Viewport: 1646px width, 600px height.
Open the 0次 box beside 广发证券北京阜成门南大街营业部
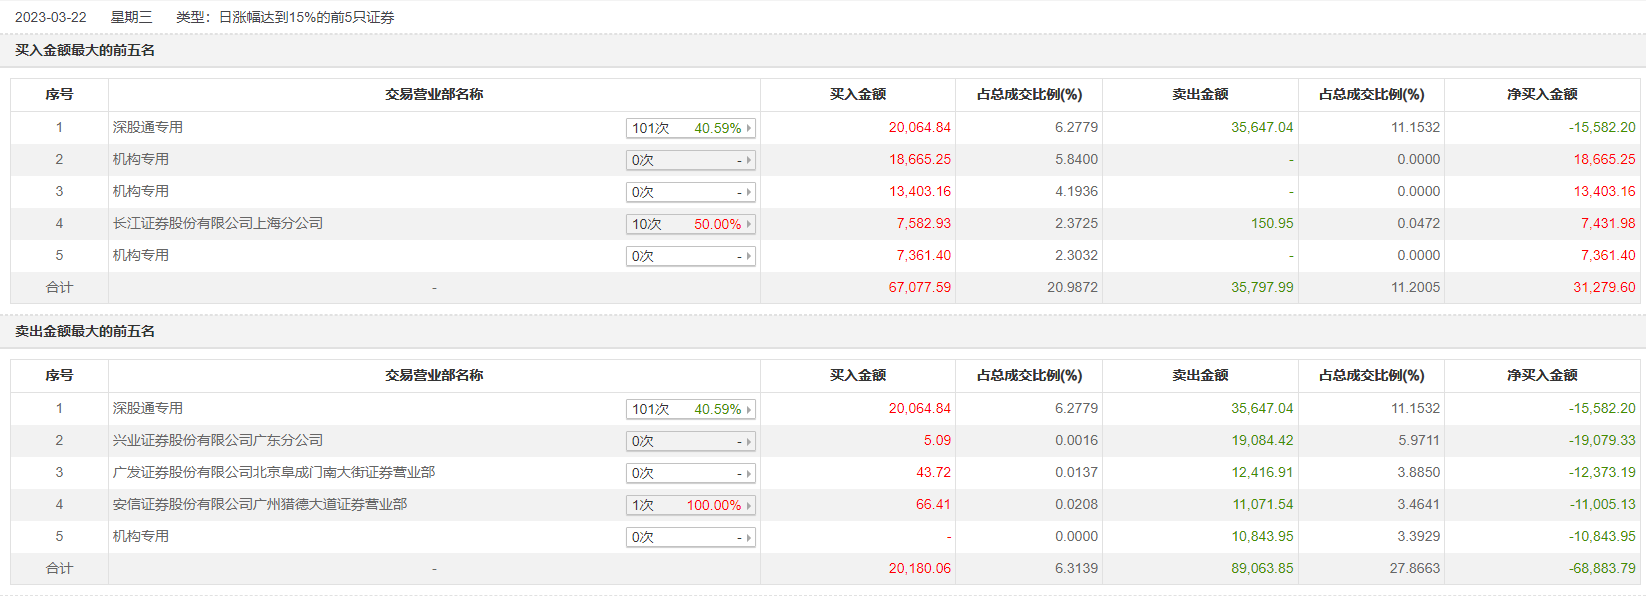[x=690, y=473]
